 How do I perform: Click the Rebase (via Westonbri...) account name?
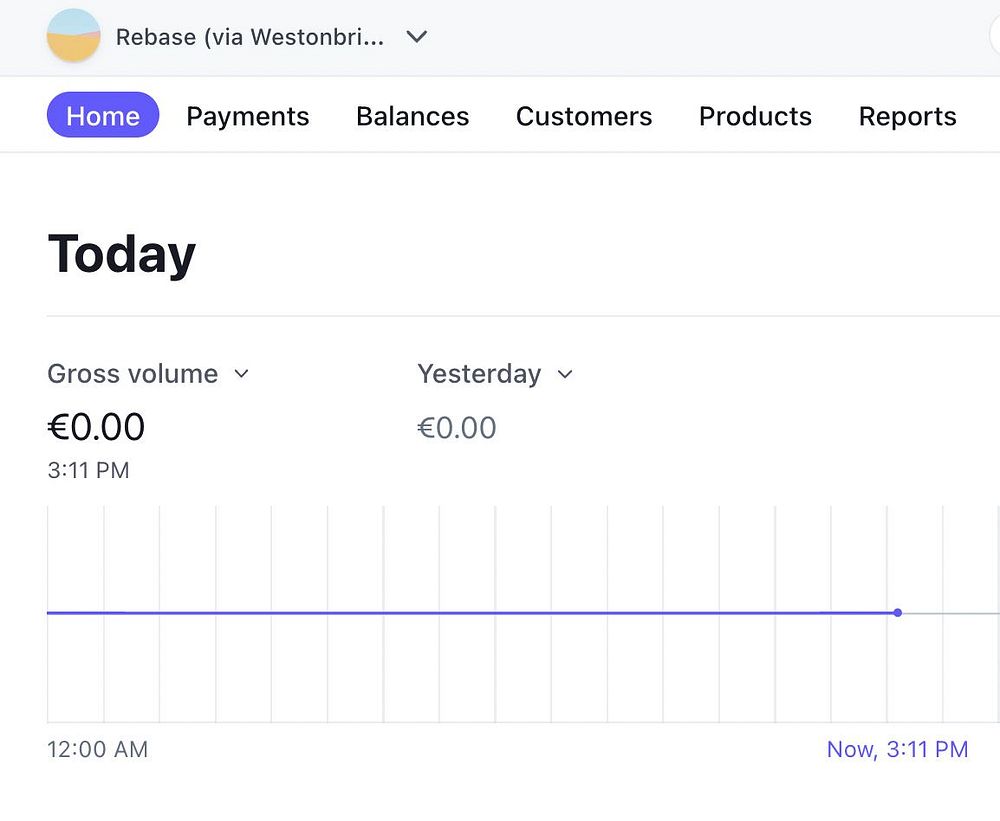click(x=249, y=37)
